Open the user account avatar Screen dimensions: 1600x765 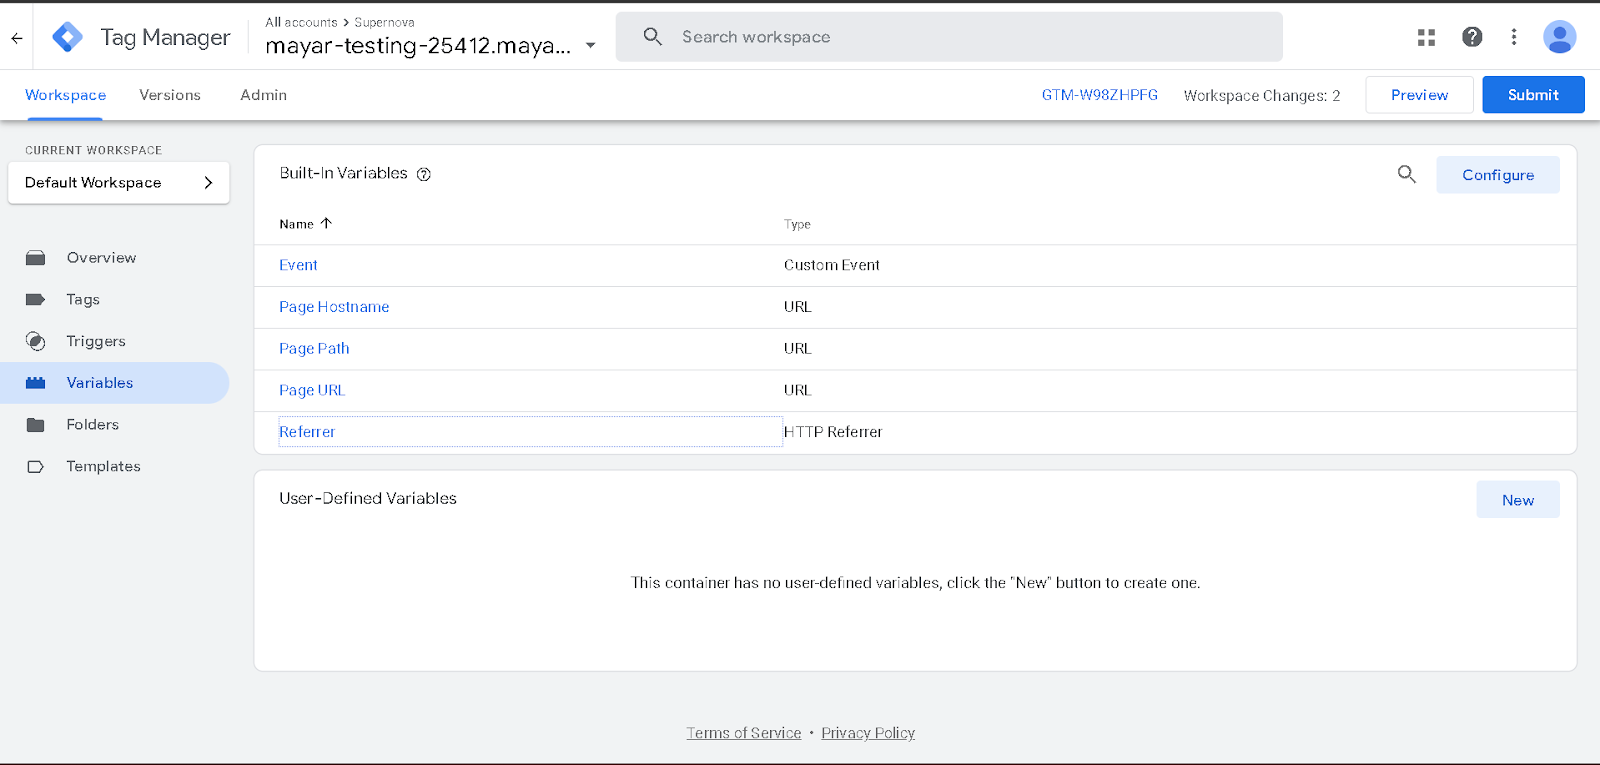click(x=1560, y=37)
